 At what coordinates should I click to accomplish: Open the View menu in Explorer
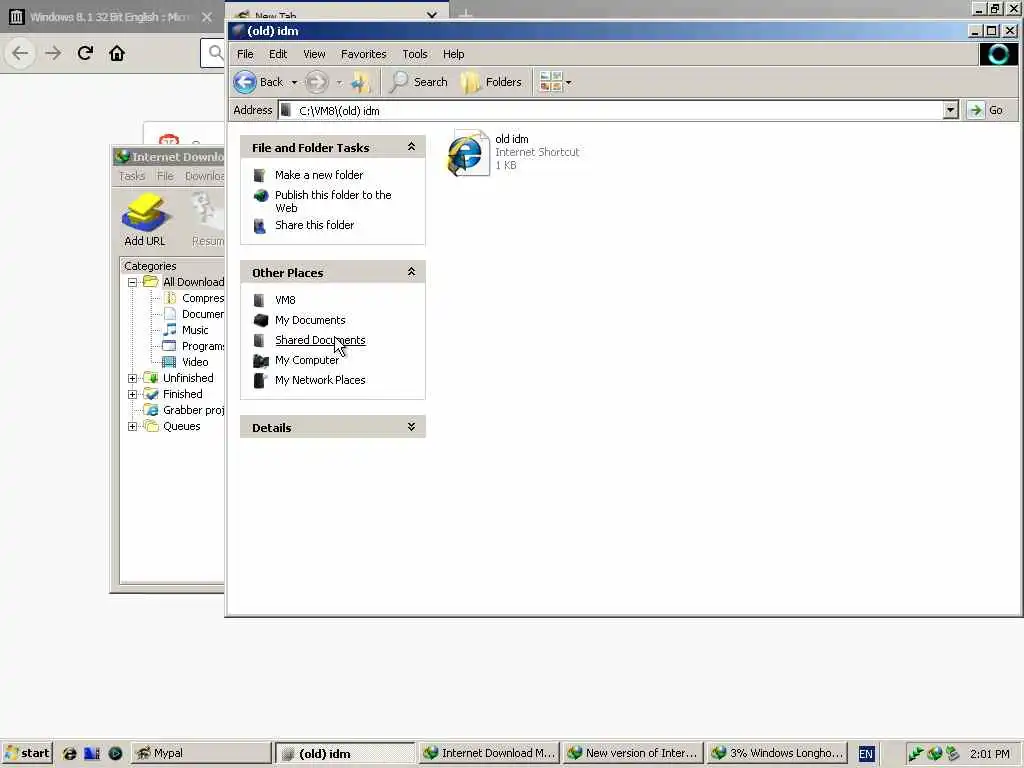tap(314, 54)
